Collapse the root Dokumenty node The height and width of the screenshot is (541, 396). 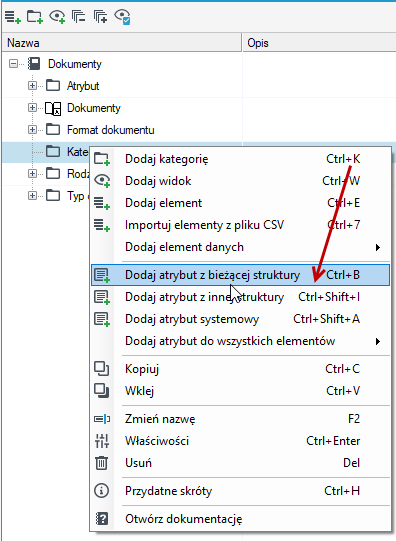point(13,63)
